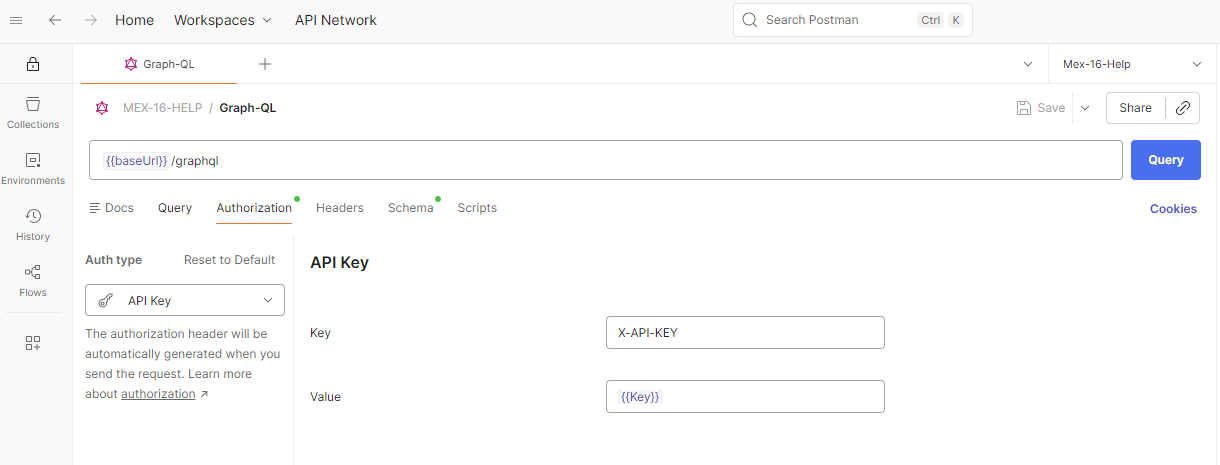Open the add-apps grid icon in sidebar

[x=33, y=343]
